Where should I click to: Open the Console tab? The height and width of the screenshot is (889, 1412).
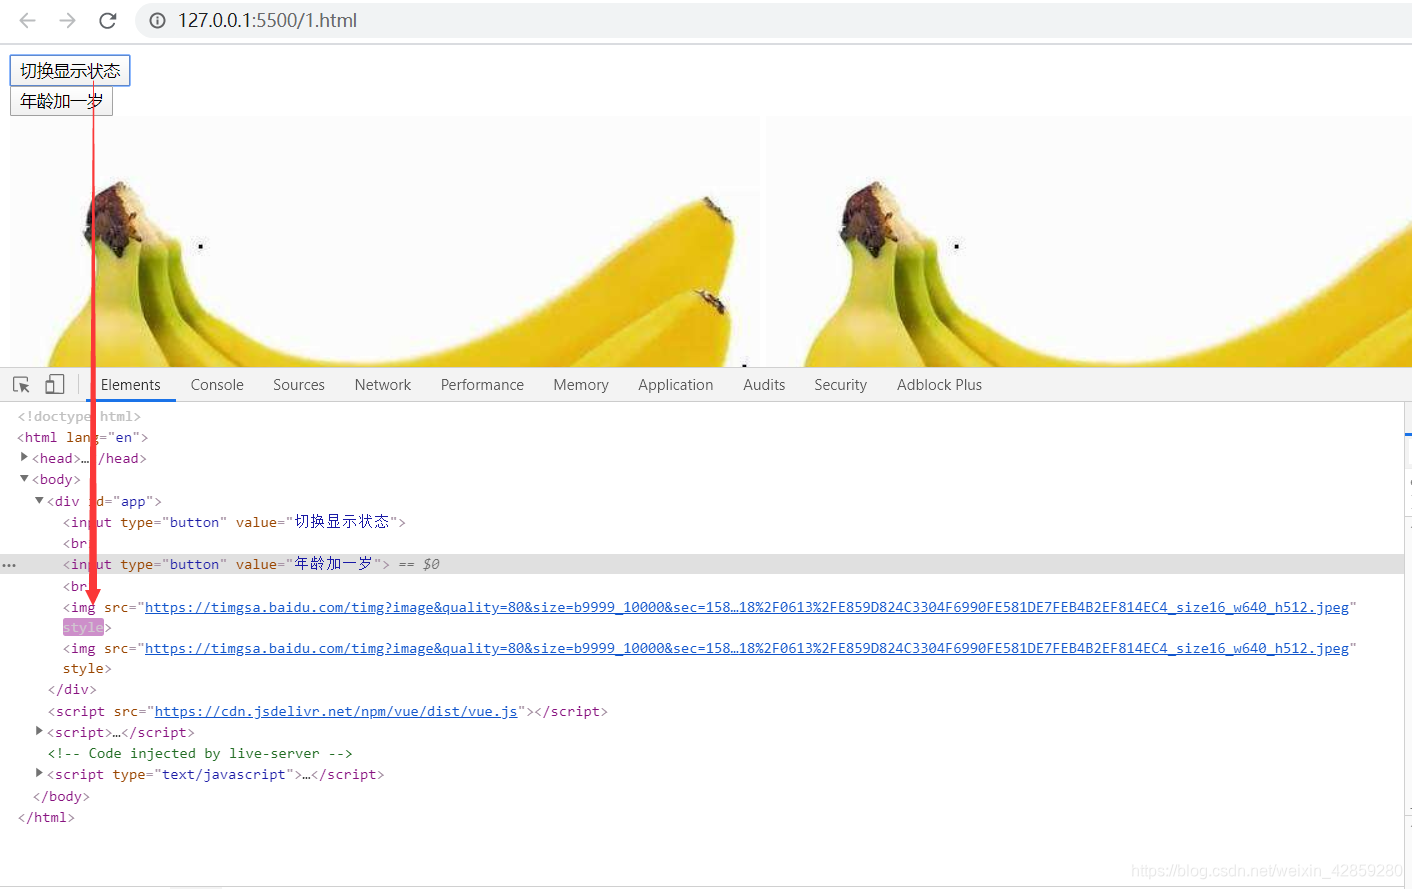[217, 385]
